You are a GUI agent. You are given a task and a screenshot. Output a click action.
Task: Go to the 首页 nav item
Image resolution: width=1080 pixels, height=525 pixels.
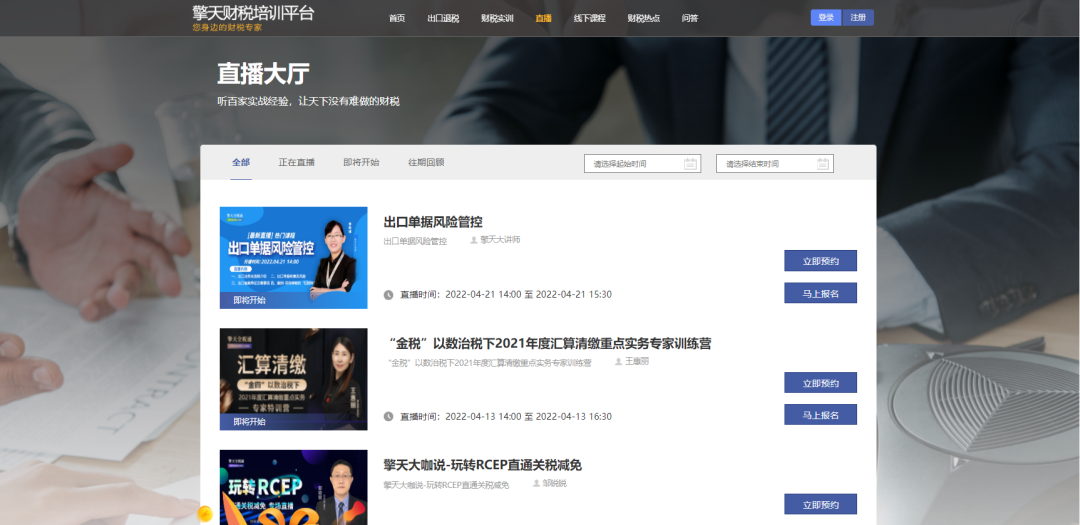(x=397, y=18)
